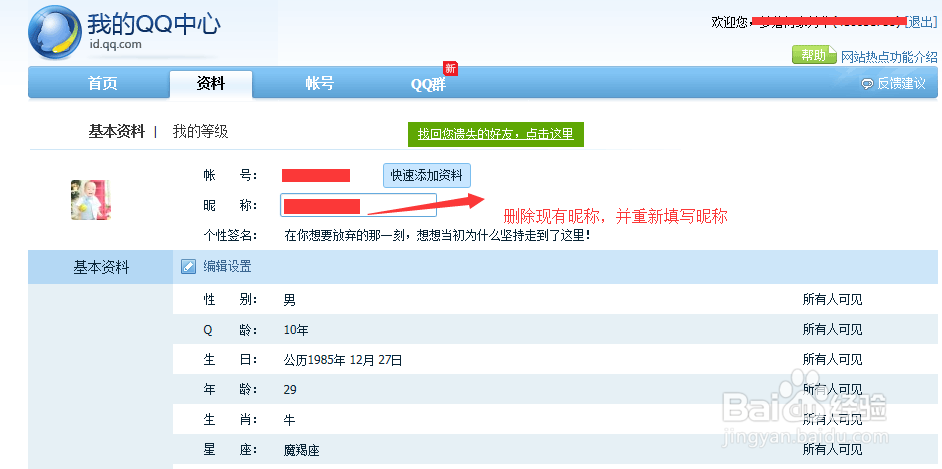Select the 资料 tab
The image size is (942, 469).
point(210,83)
